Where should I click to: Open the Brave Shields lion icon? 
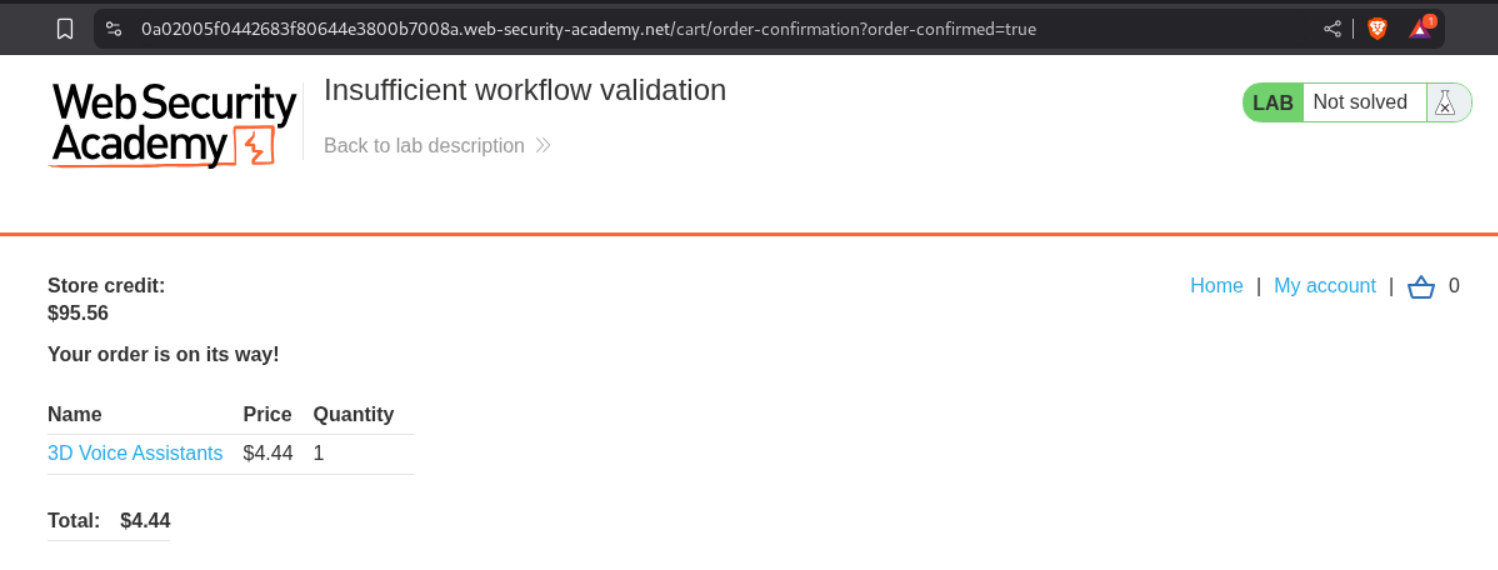(1377, 29)
